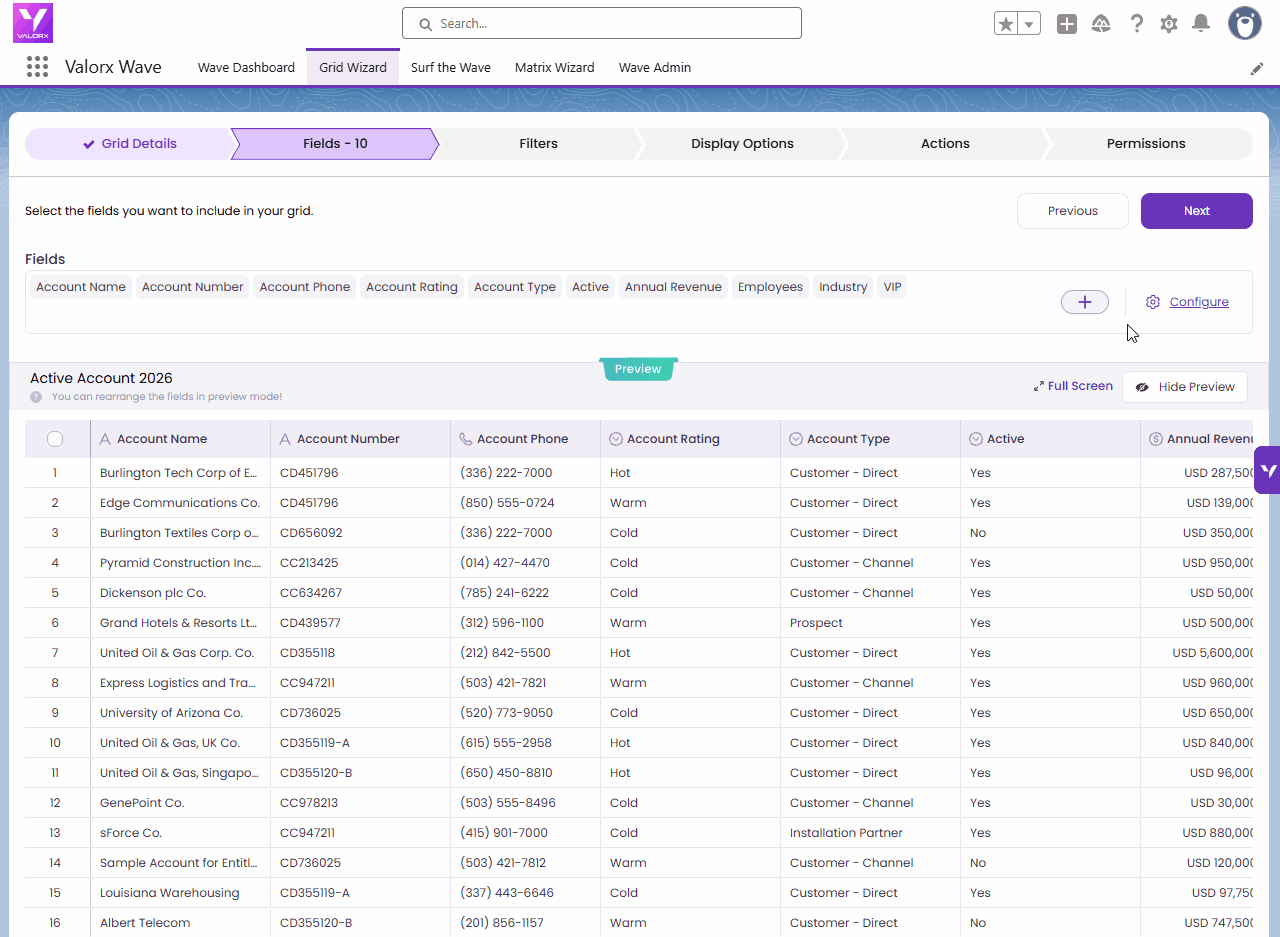Click the Help question mark icon

point(1136,24)
